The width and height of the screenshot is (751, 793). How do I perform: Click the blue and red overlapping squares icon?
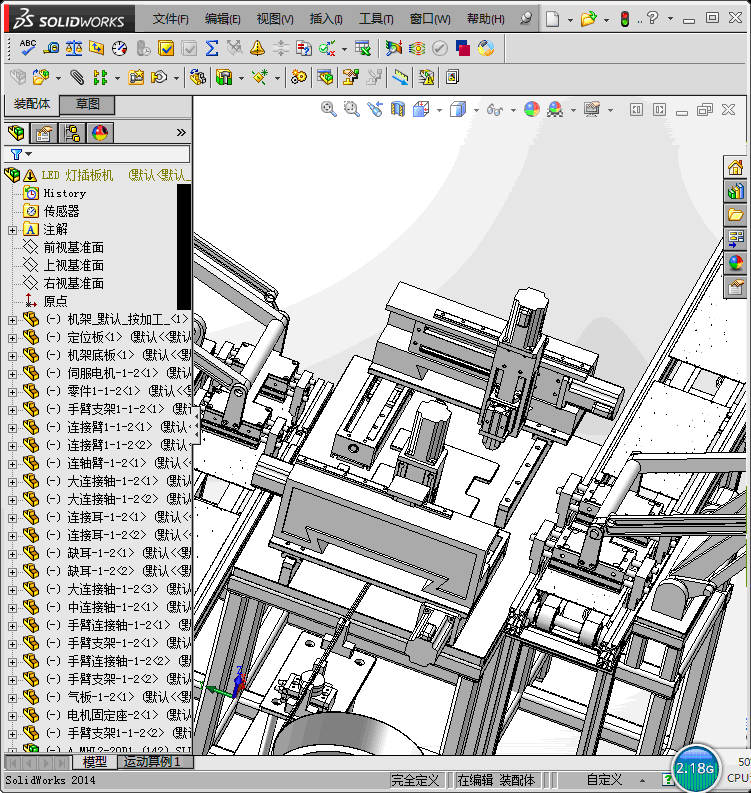coord(463,48)
